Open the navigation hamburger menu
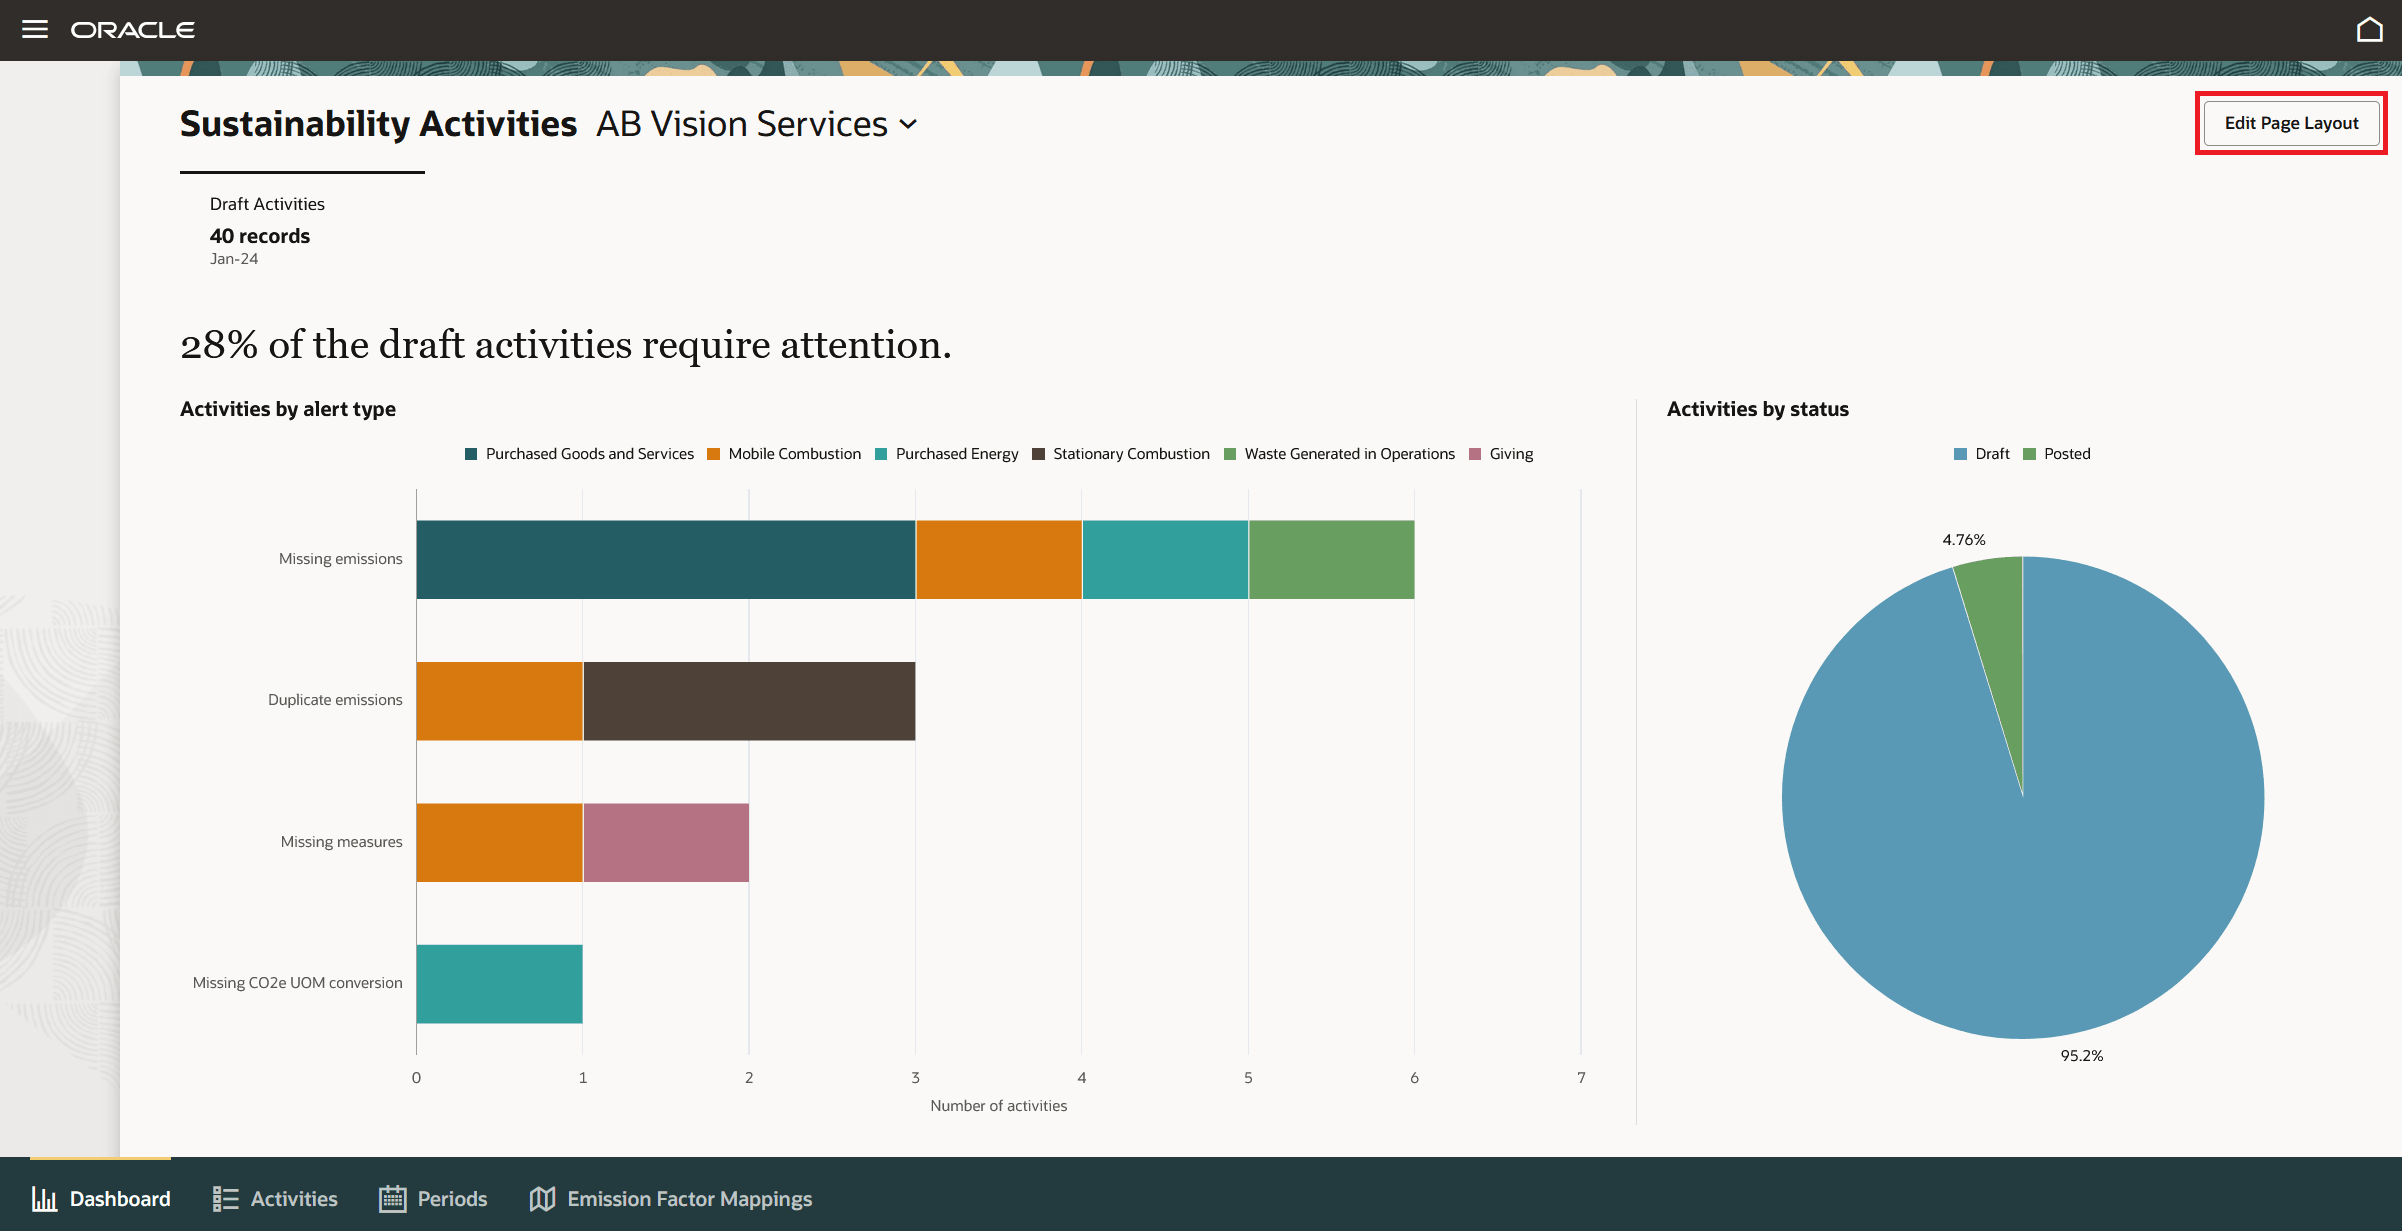Screen dimensions: 2402x1231 [35, 29]
